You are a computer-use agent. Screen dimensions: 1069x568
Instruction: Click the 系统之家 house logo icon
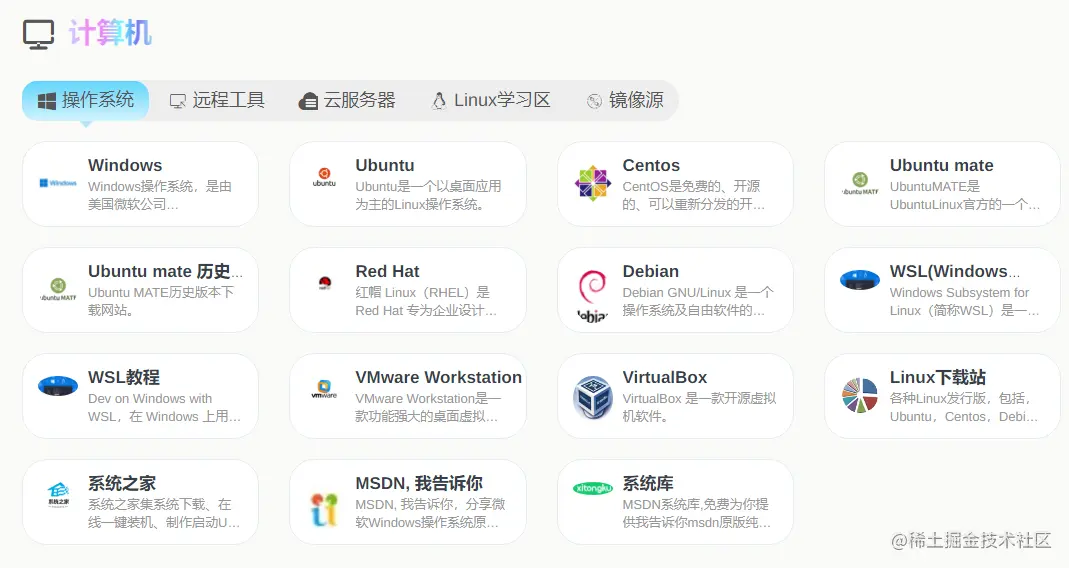coord(58,495)
